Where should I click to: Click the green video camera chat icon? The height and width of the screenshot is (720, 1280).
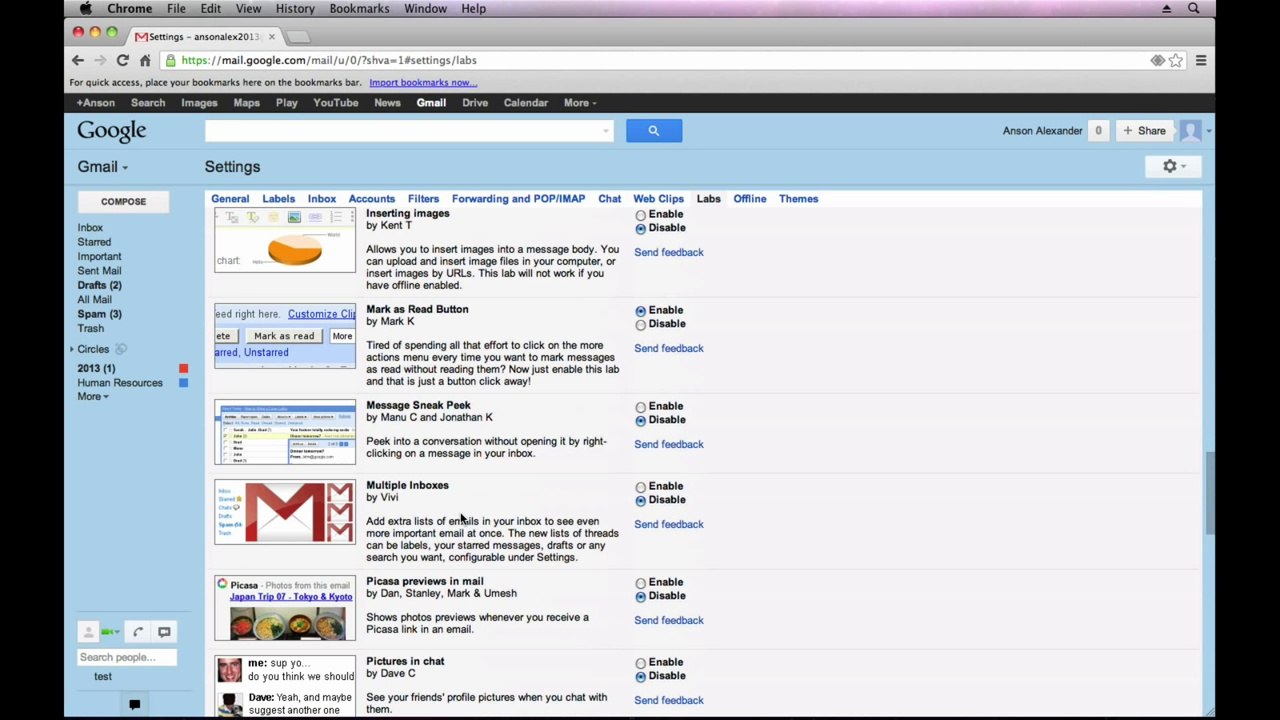107,632
